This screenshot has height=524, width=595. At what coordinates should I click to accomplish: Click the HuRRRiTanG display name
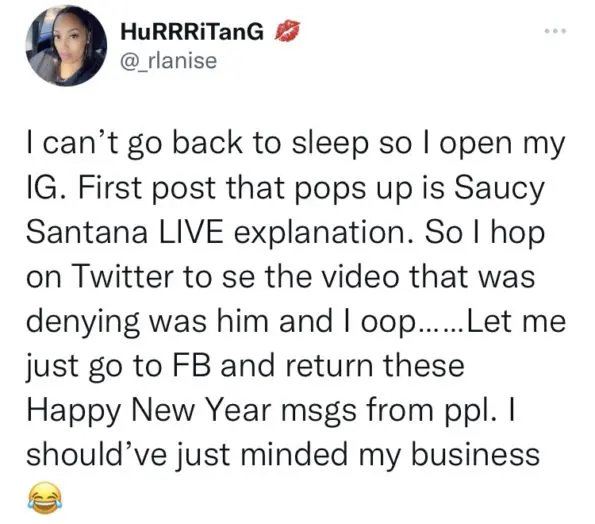point(192,31)
